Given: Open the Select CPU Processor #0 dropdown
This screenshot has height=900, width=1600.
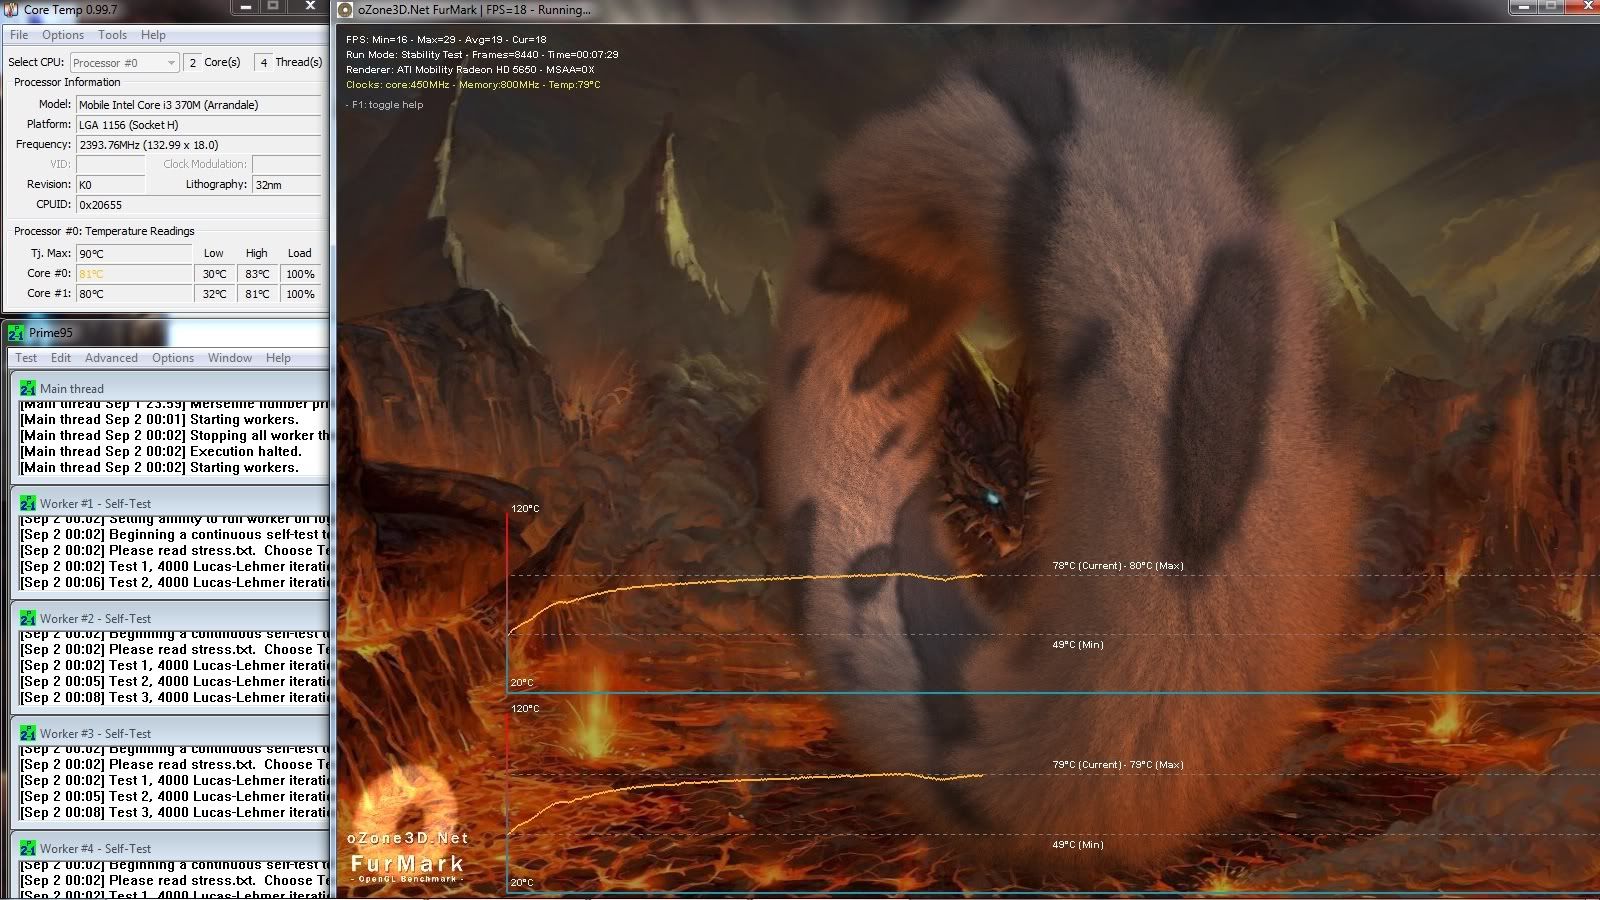Looking at the screenshot, I should (124, 62).
